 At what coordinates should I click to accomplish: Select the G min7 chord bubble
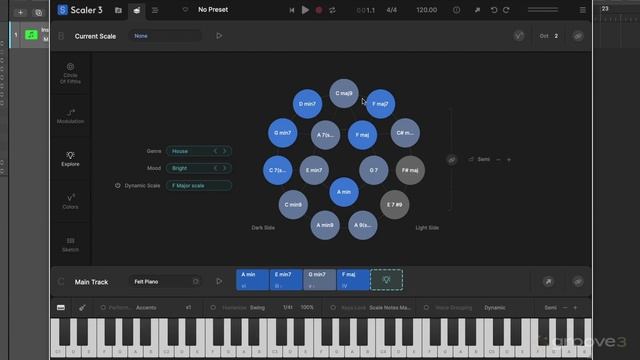pyautogui.click(x=282, y=133)
